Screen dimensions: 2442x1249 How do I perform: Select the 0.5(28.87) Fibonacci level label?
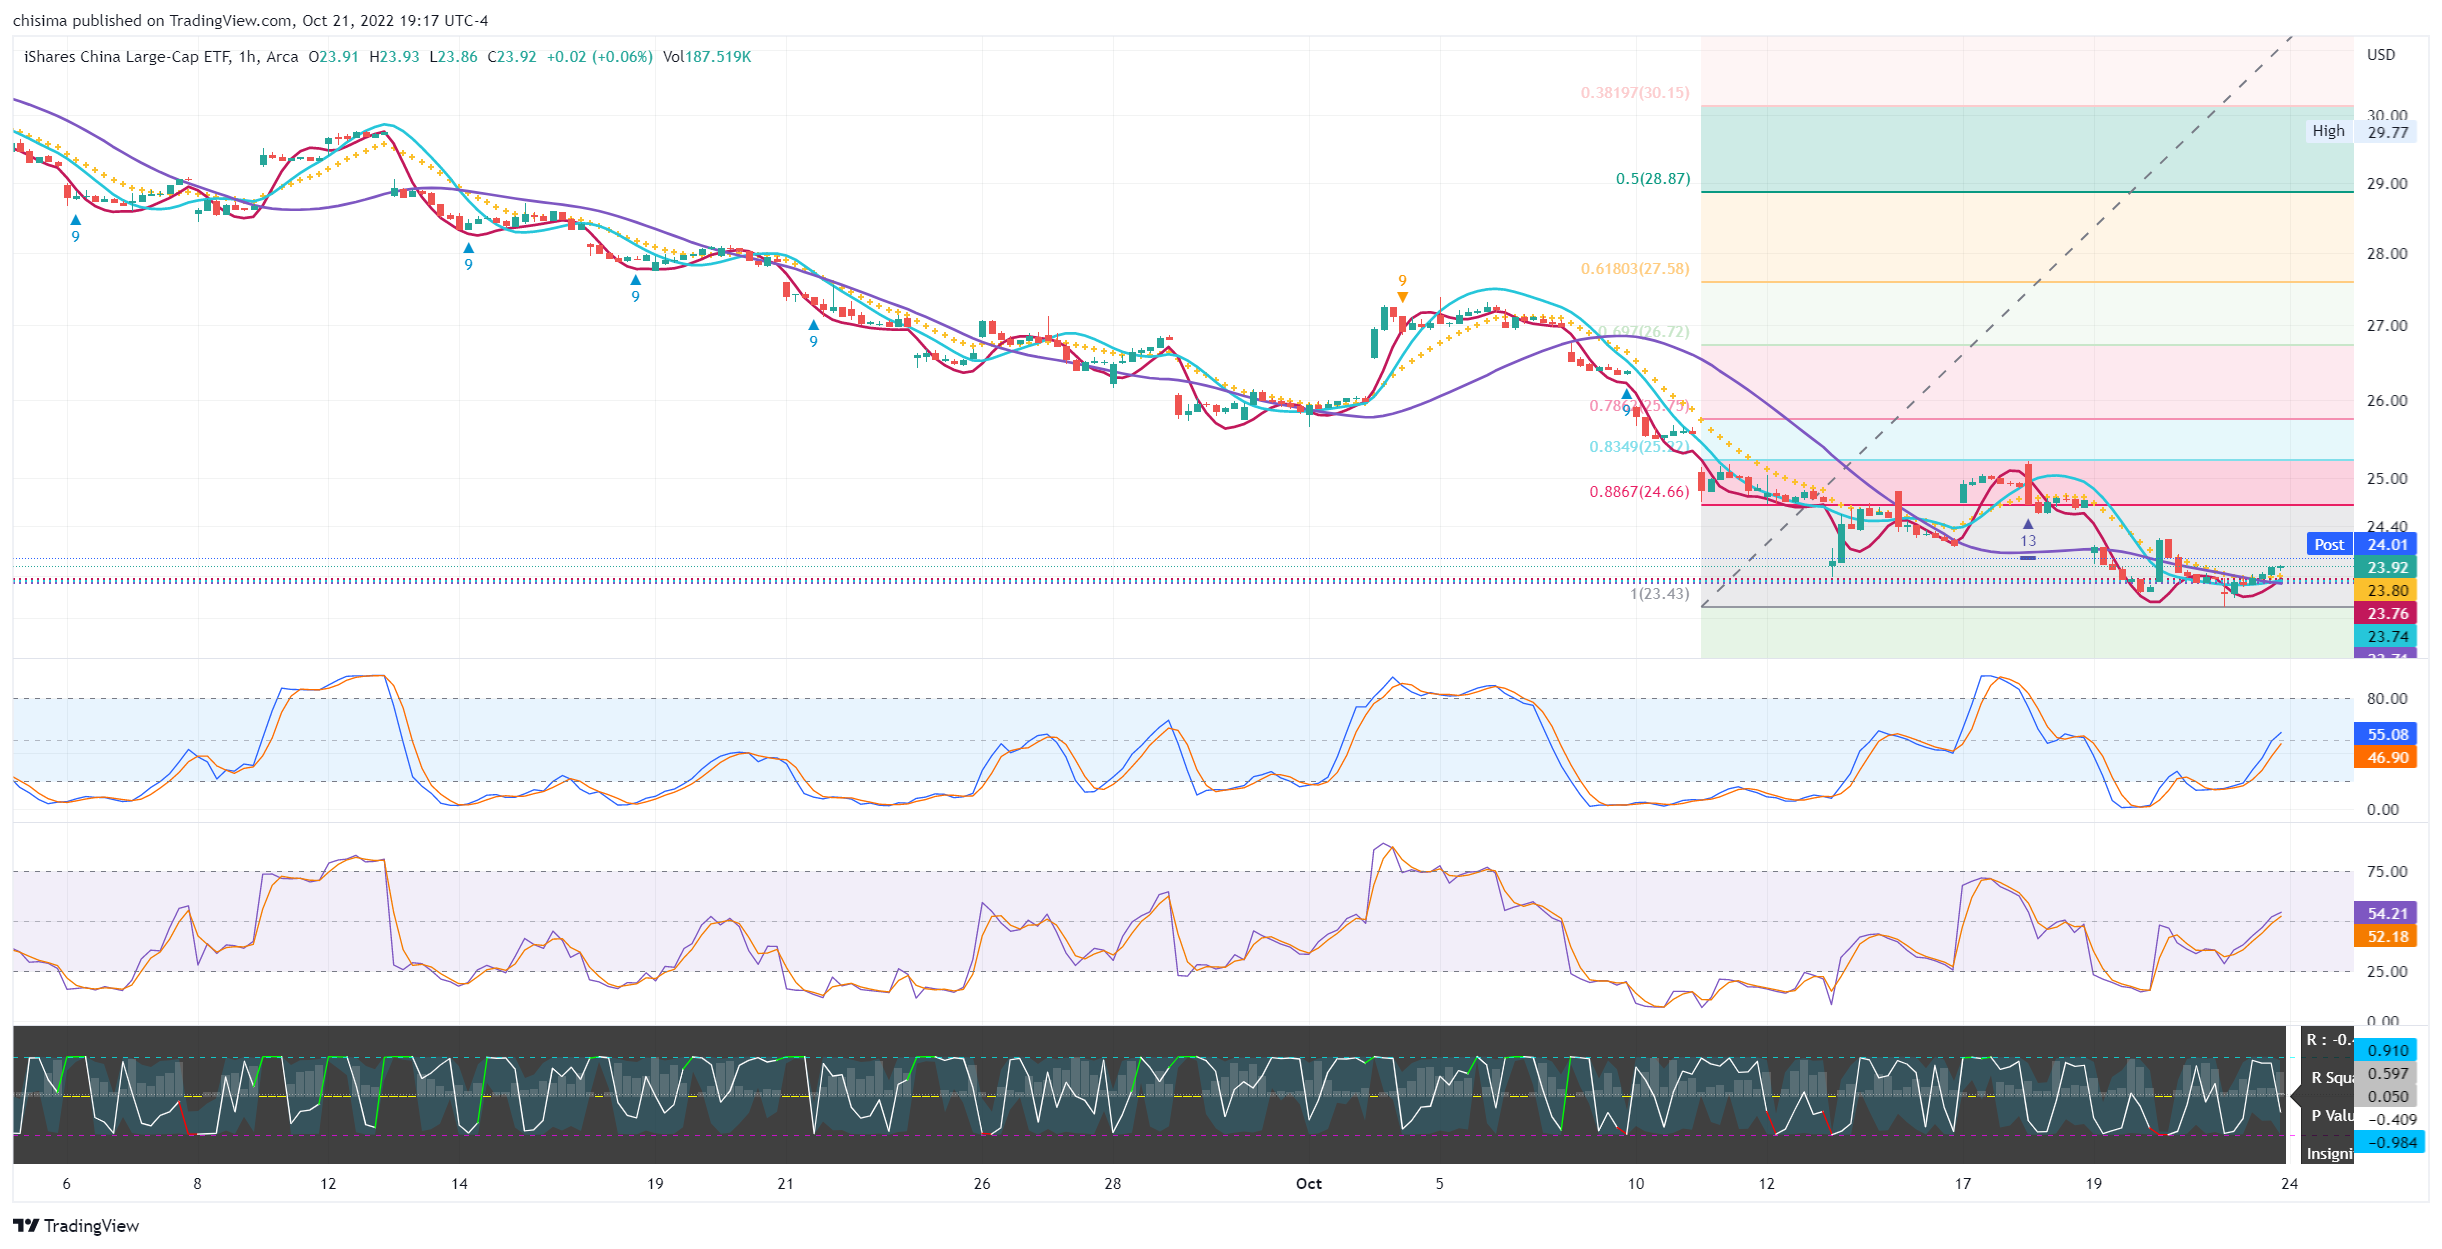[x=1652, y=179]
